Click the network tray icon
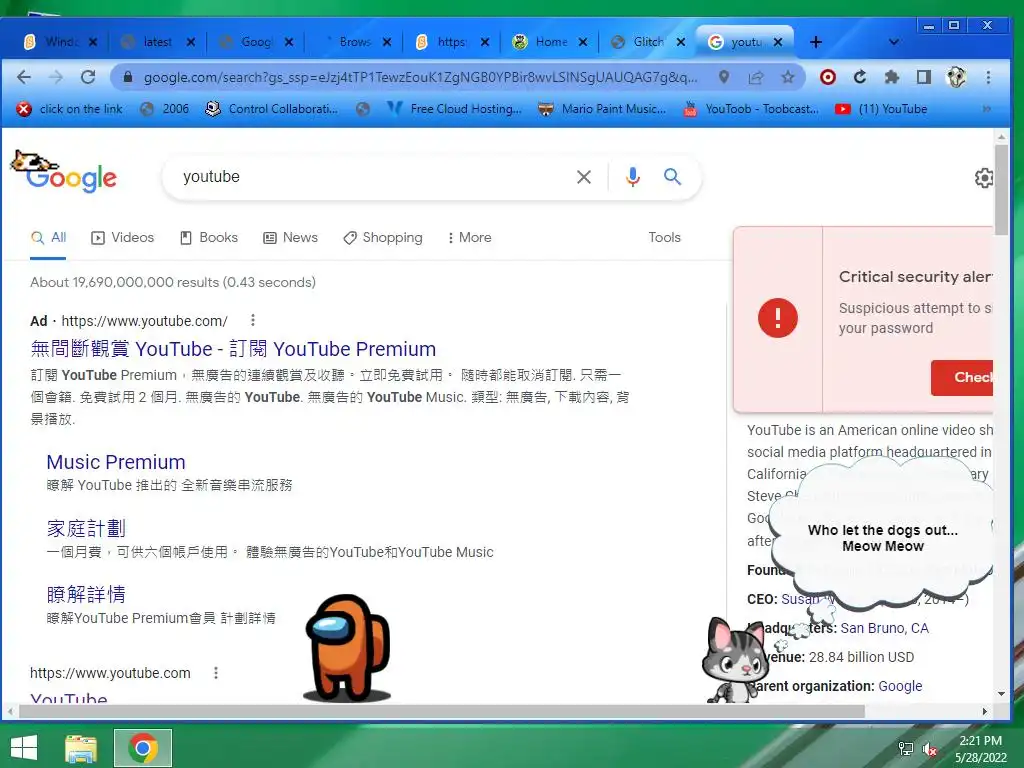 905,749
